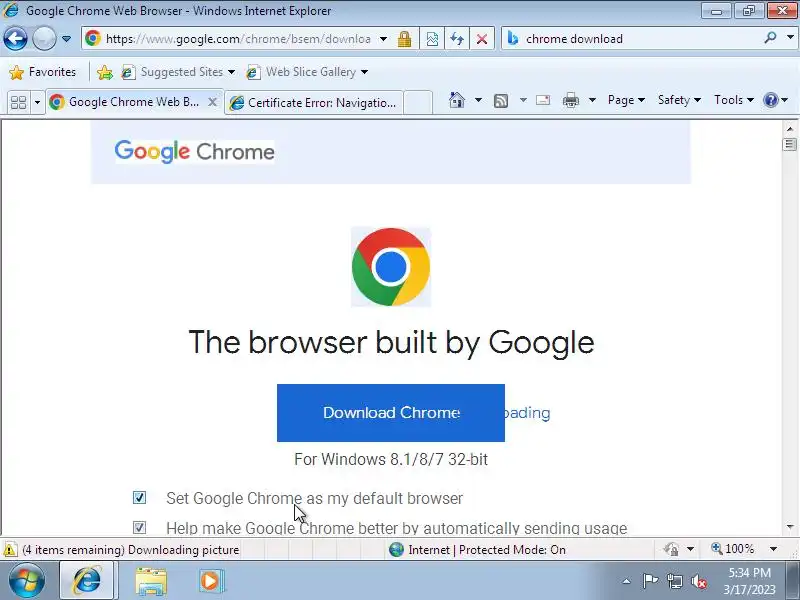Screen dimensions: 800x600
Task: Click the large Chrome logo image
Action: (391, 267)
